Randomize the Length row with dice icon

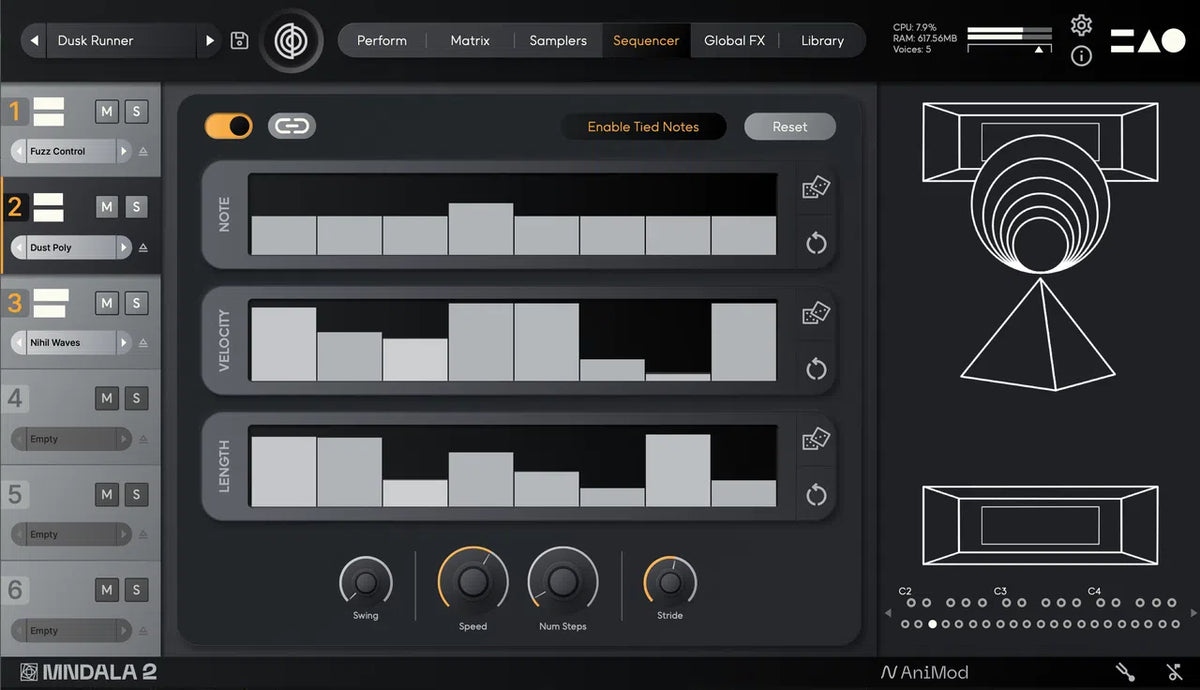[816, 440]
